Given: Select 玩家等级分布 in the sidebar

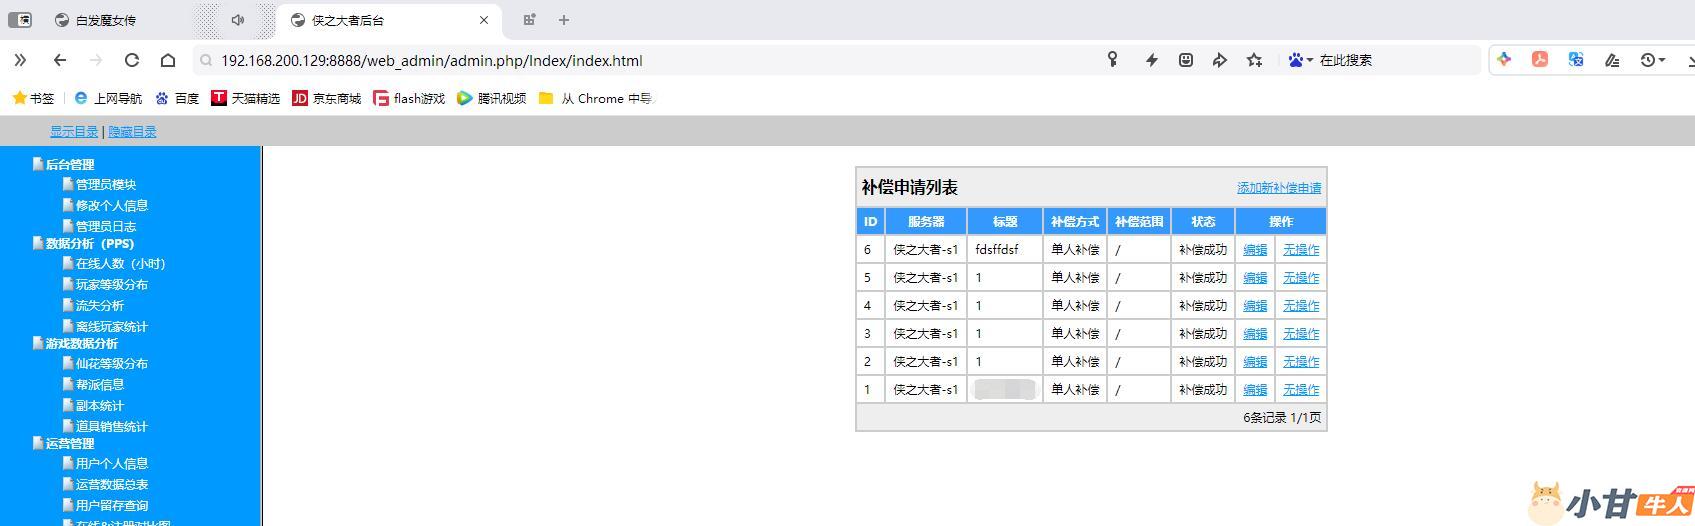Looking at the screenshot, I should (111, 285).
